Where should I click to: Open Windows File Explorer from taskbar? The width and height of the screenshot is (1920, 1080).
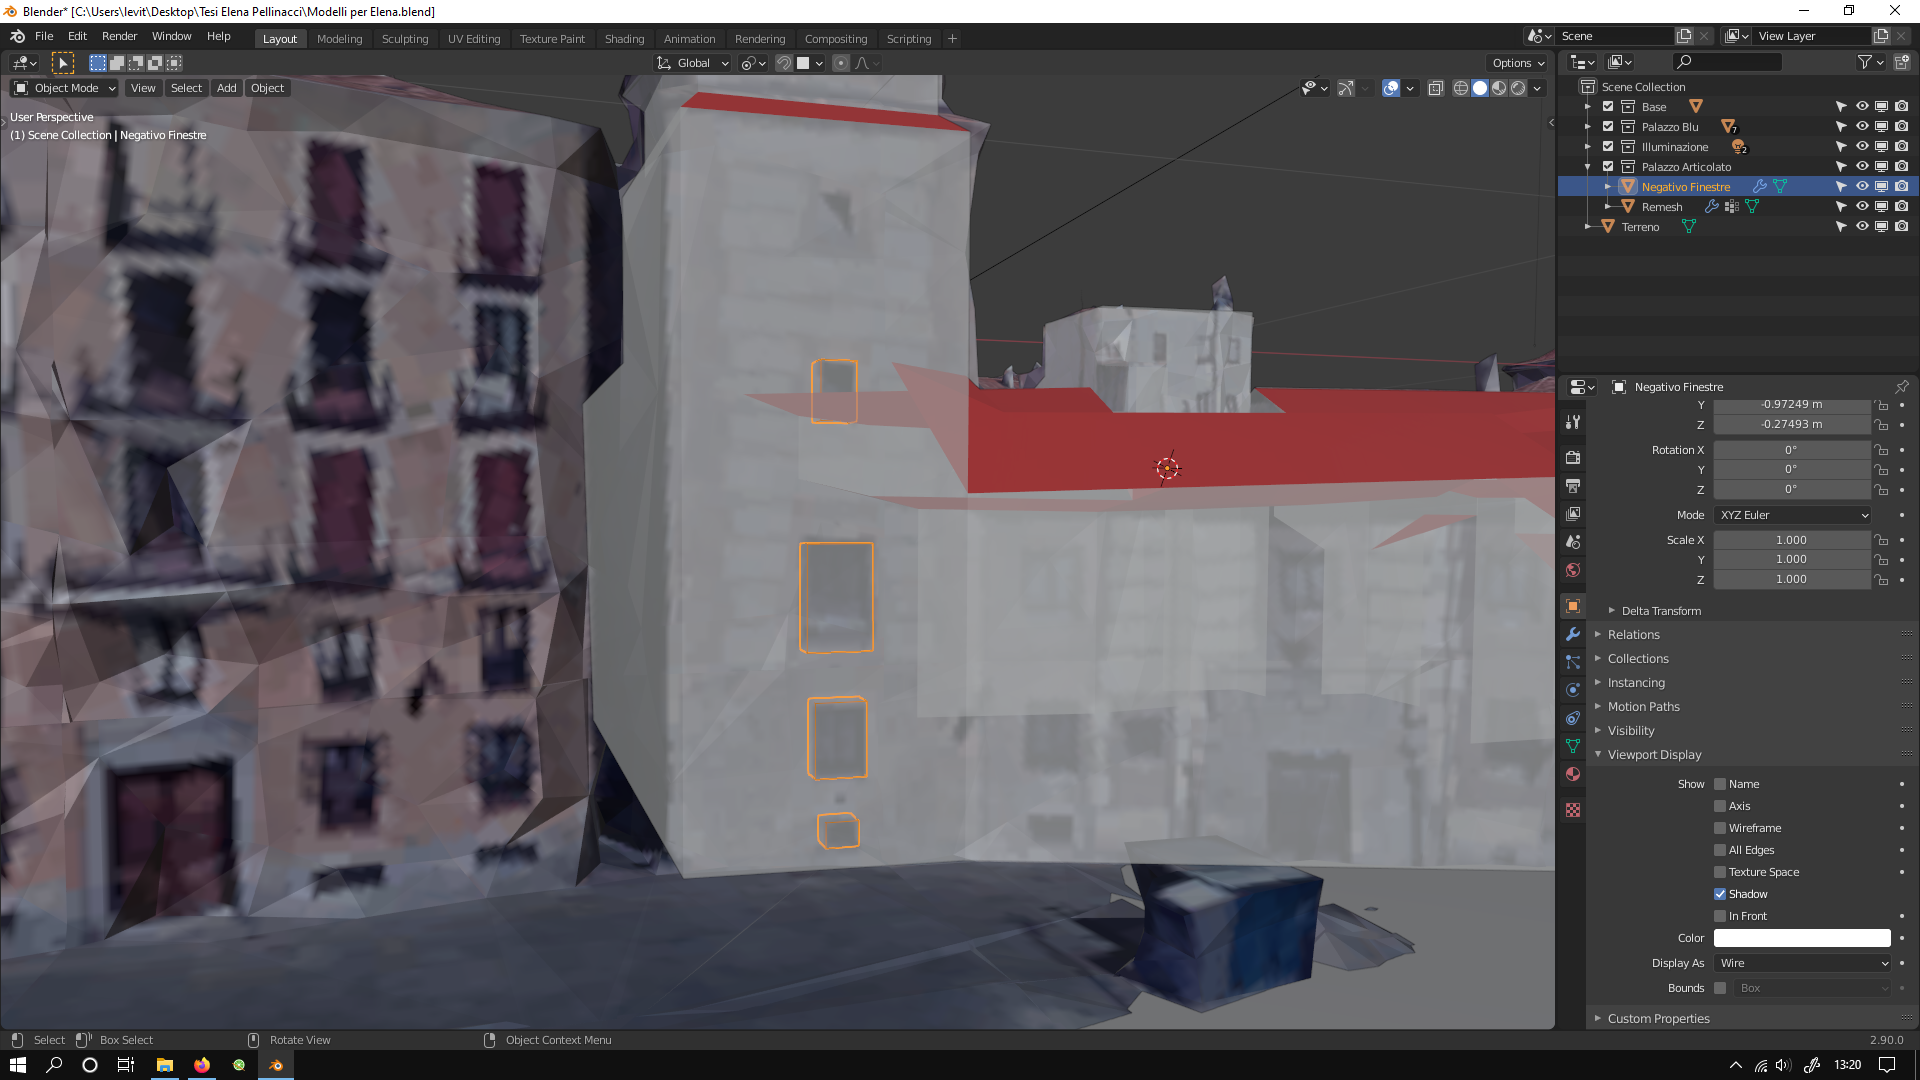click(x=165, y=1065)
